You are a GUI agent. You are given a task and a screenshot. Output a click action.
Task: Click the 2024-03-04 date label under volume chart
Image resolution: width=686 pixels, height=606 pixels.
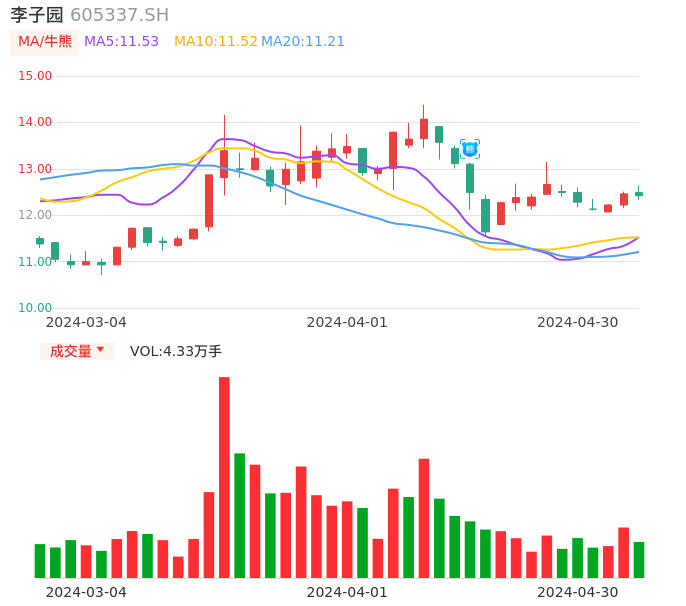[86, 592]
